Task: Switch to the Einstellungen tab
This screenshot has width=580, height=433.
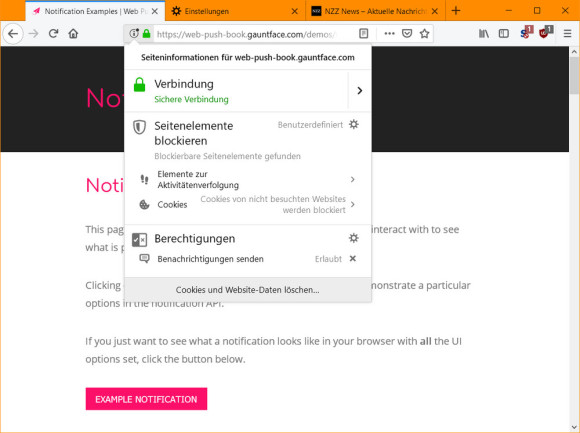Action: (235, 11)
